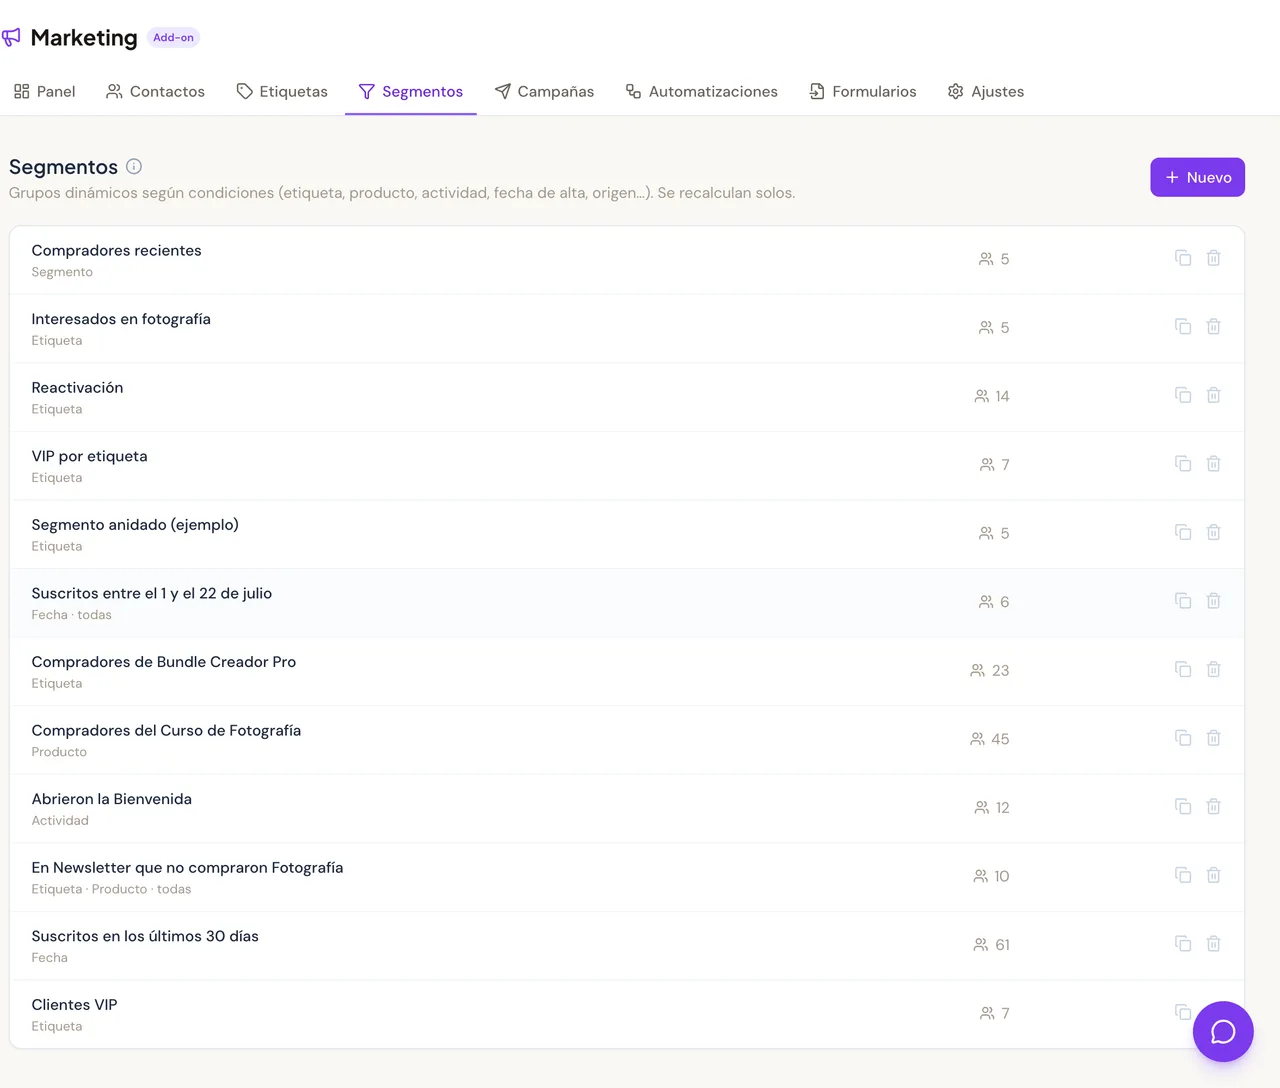Click the contact count 14 for Reactivación
Screen dimensions: 1280x1088
click(992, 396)
